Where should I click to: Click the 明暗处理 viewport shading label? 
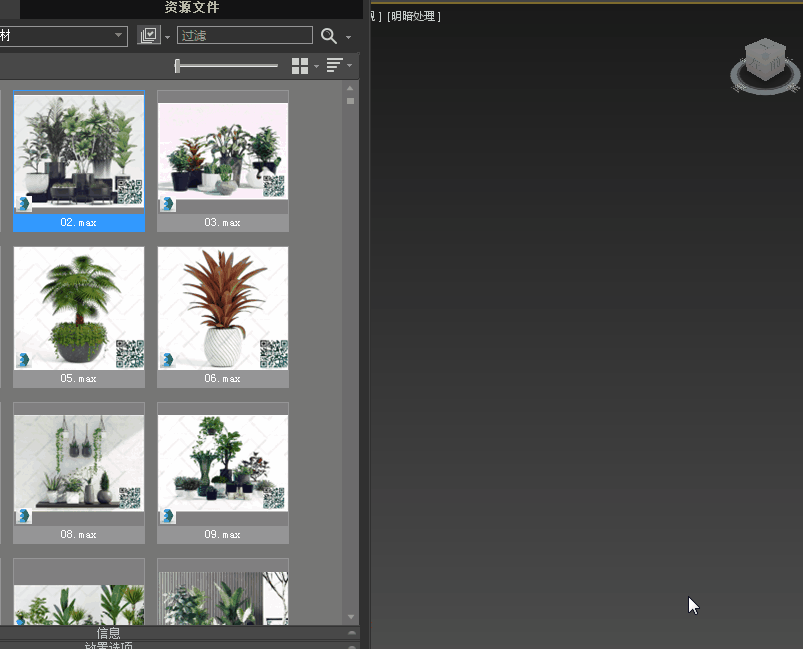[x=414, y=17]
